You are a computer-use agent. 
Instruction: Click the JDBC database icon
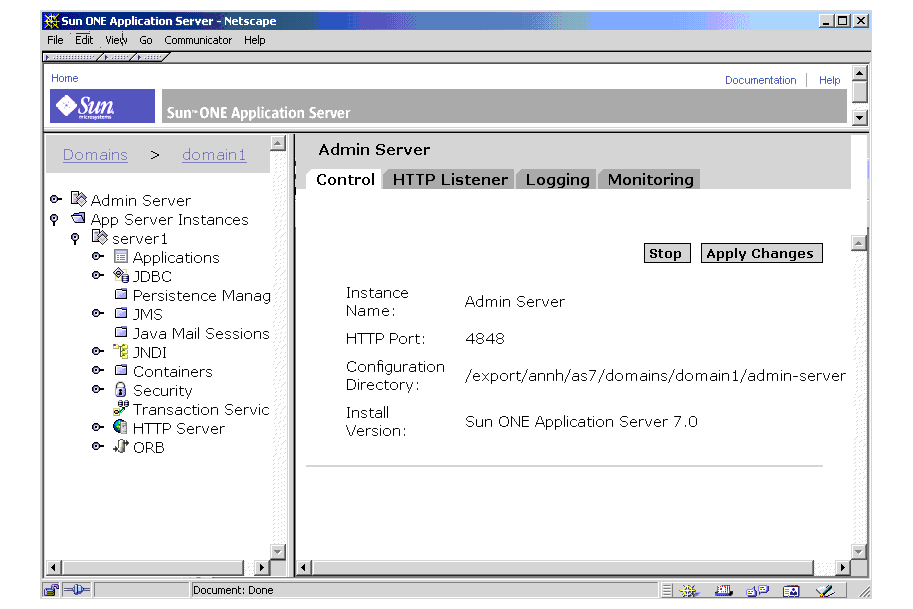point(121,275)
